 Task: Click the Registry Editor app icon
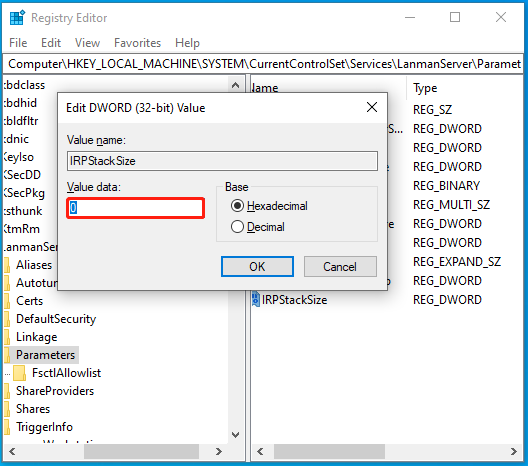[17, 18]
